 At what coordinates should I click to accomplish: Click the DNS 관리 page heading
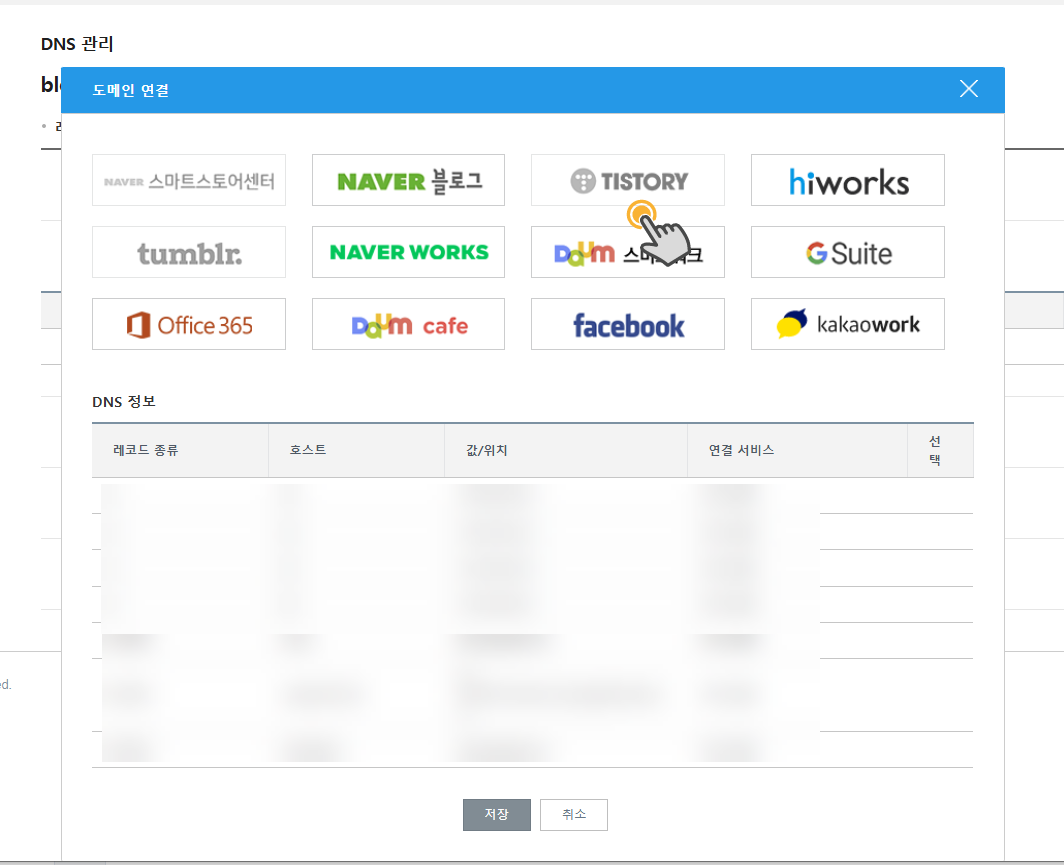coord(77,44)
